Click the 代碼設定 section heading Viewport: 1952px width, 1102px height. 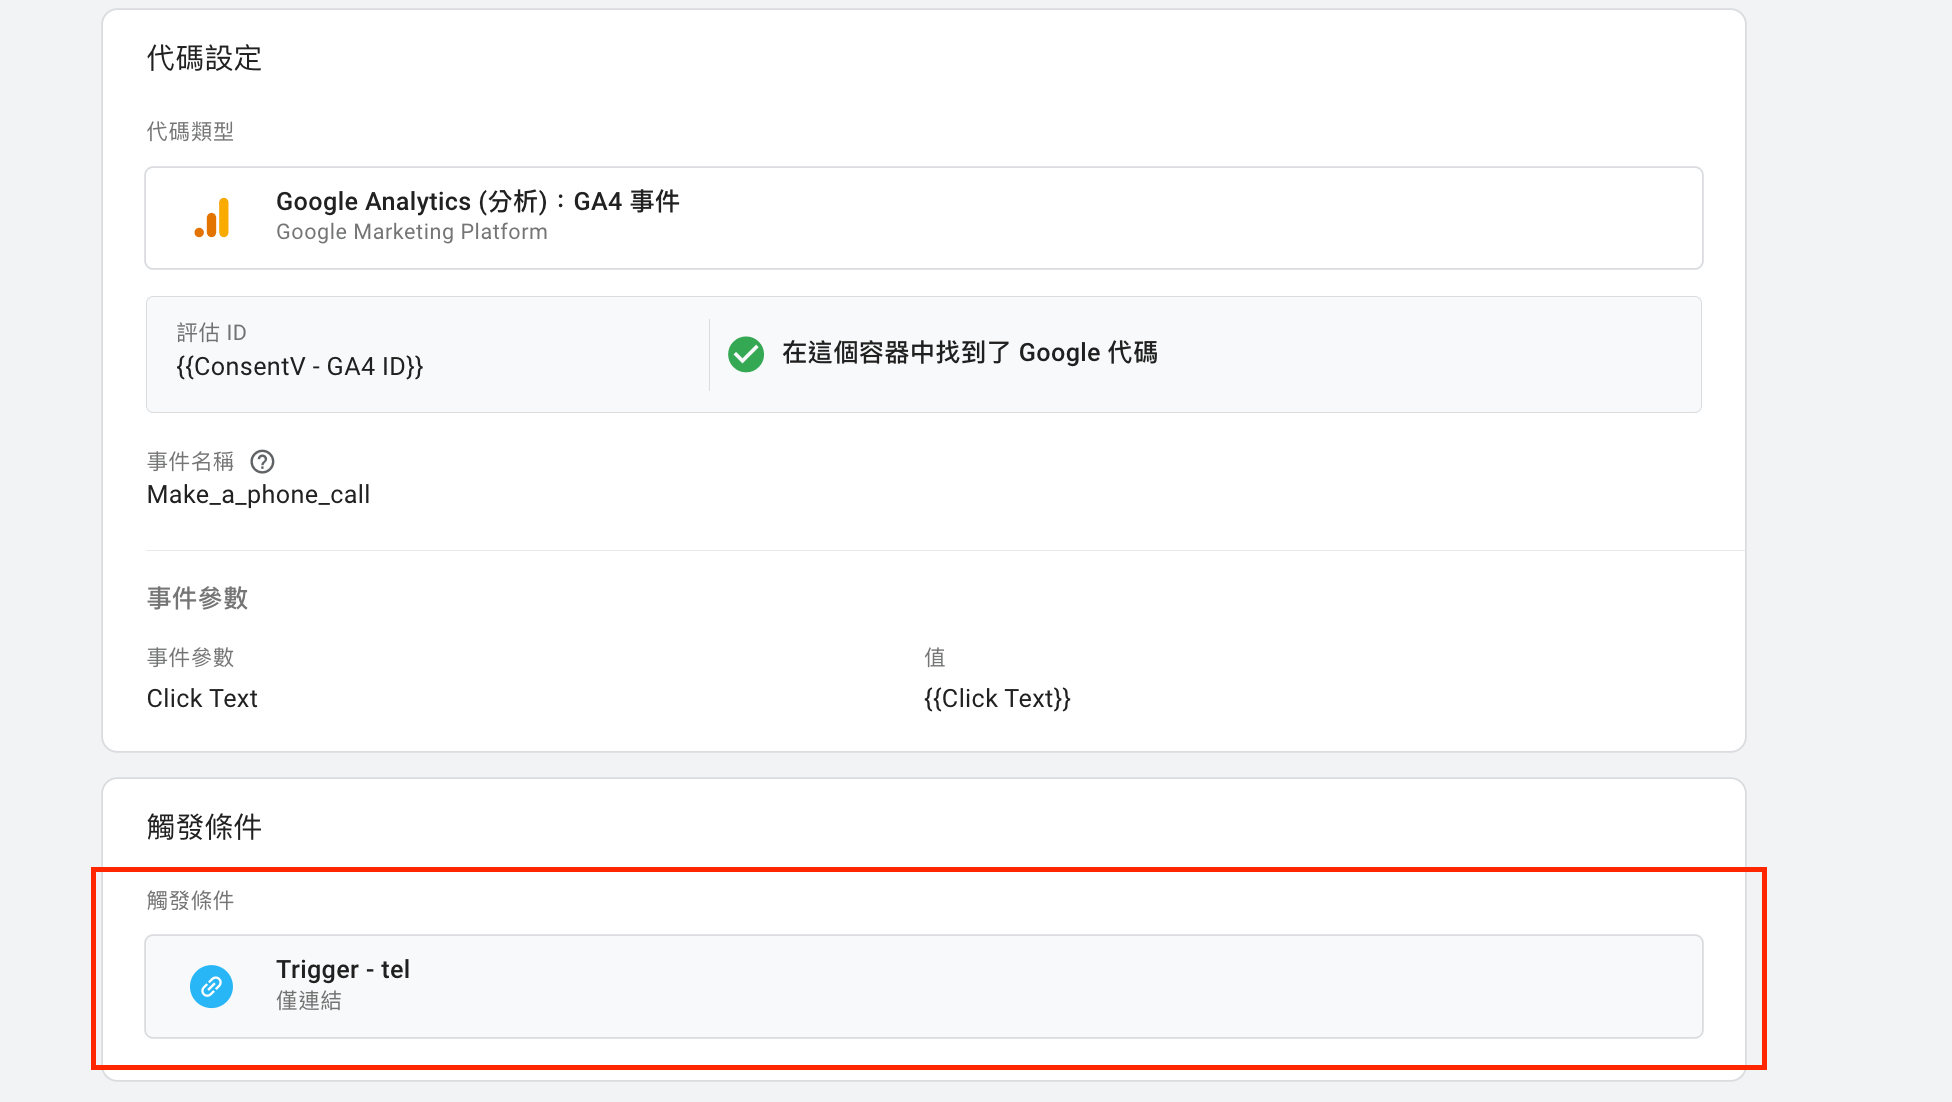coord(204,58)
